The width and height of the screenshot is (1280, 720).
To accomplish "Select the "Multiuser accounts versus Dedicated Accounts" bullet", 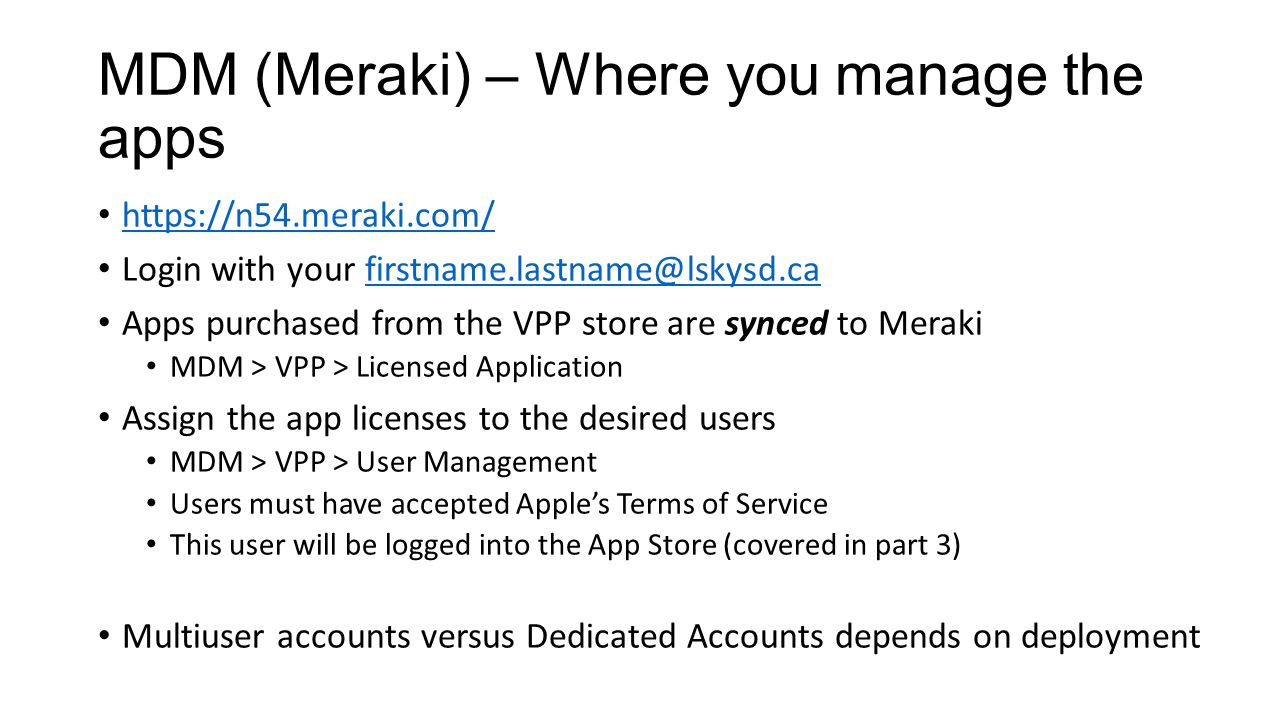I will (x=661, y=637).
